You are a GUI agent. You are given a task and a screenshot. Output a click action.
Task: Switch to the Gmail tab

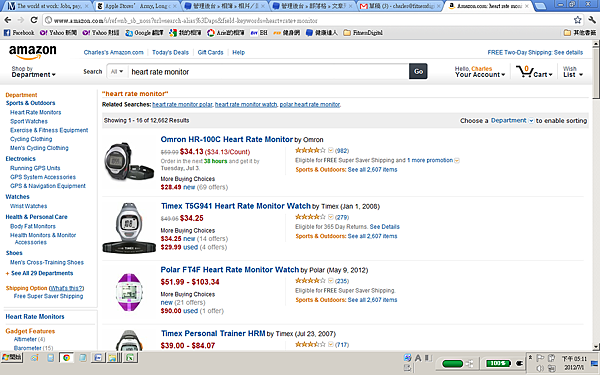click(400, 6)
